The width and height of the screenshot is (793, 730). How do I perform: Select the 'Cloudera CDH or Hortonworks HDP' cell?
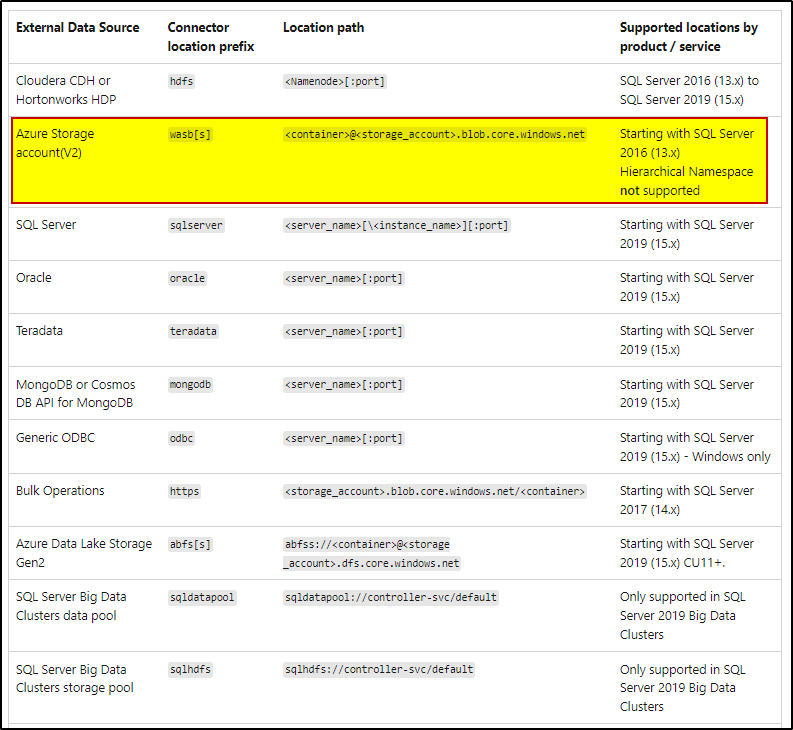pos(66,90)
